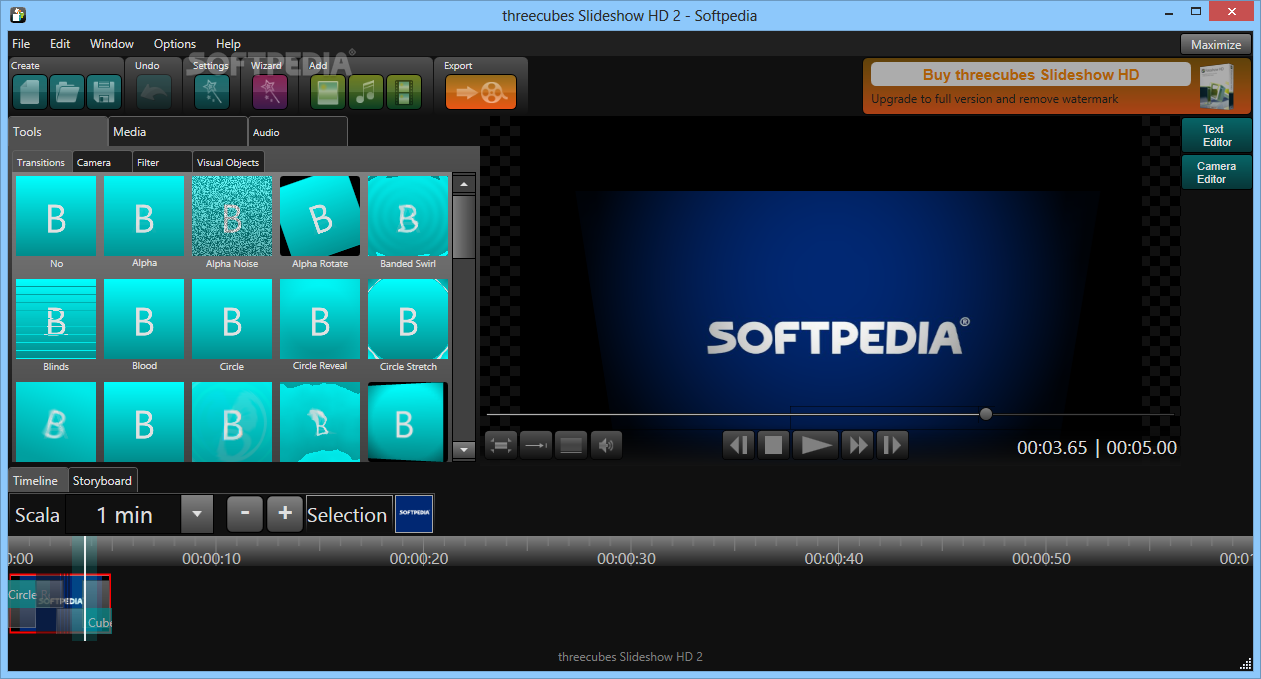Image resolution: width=1261 pixels, height=679 pixels.
Task: Pick the Blinds transition
Action: point(56,319)
